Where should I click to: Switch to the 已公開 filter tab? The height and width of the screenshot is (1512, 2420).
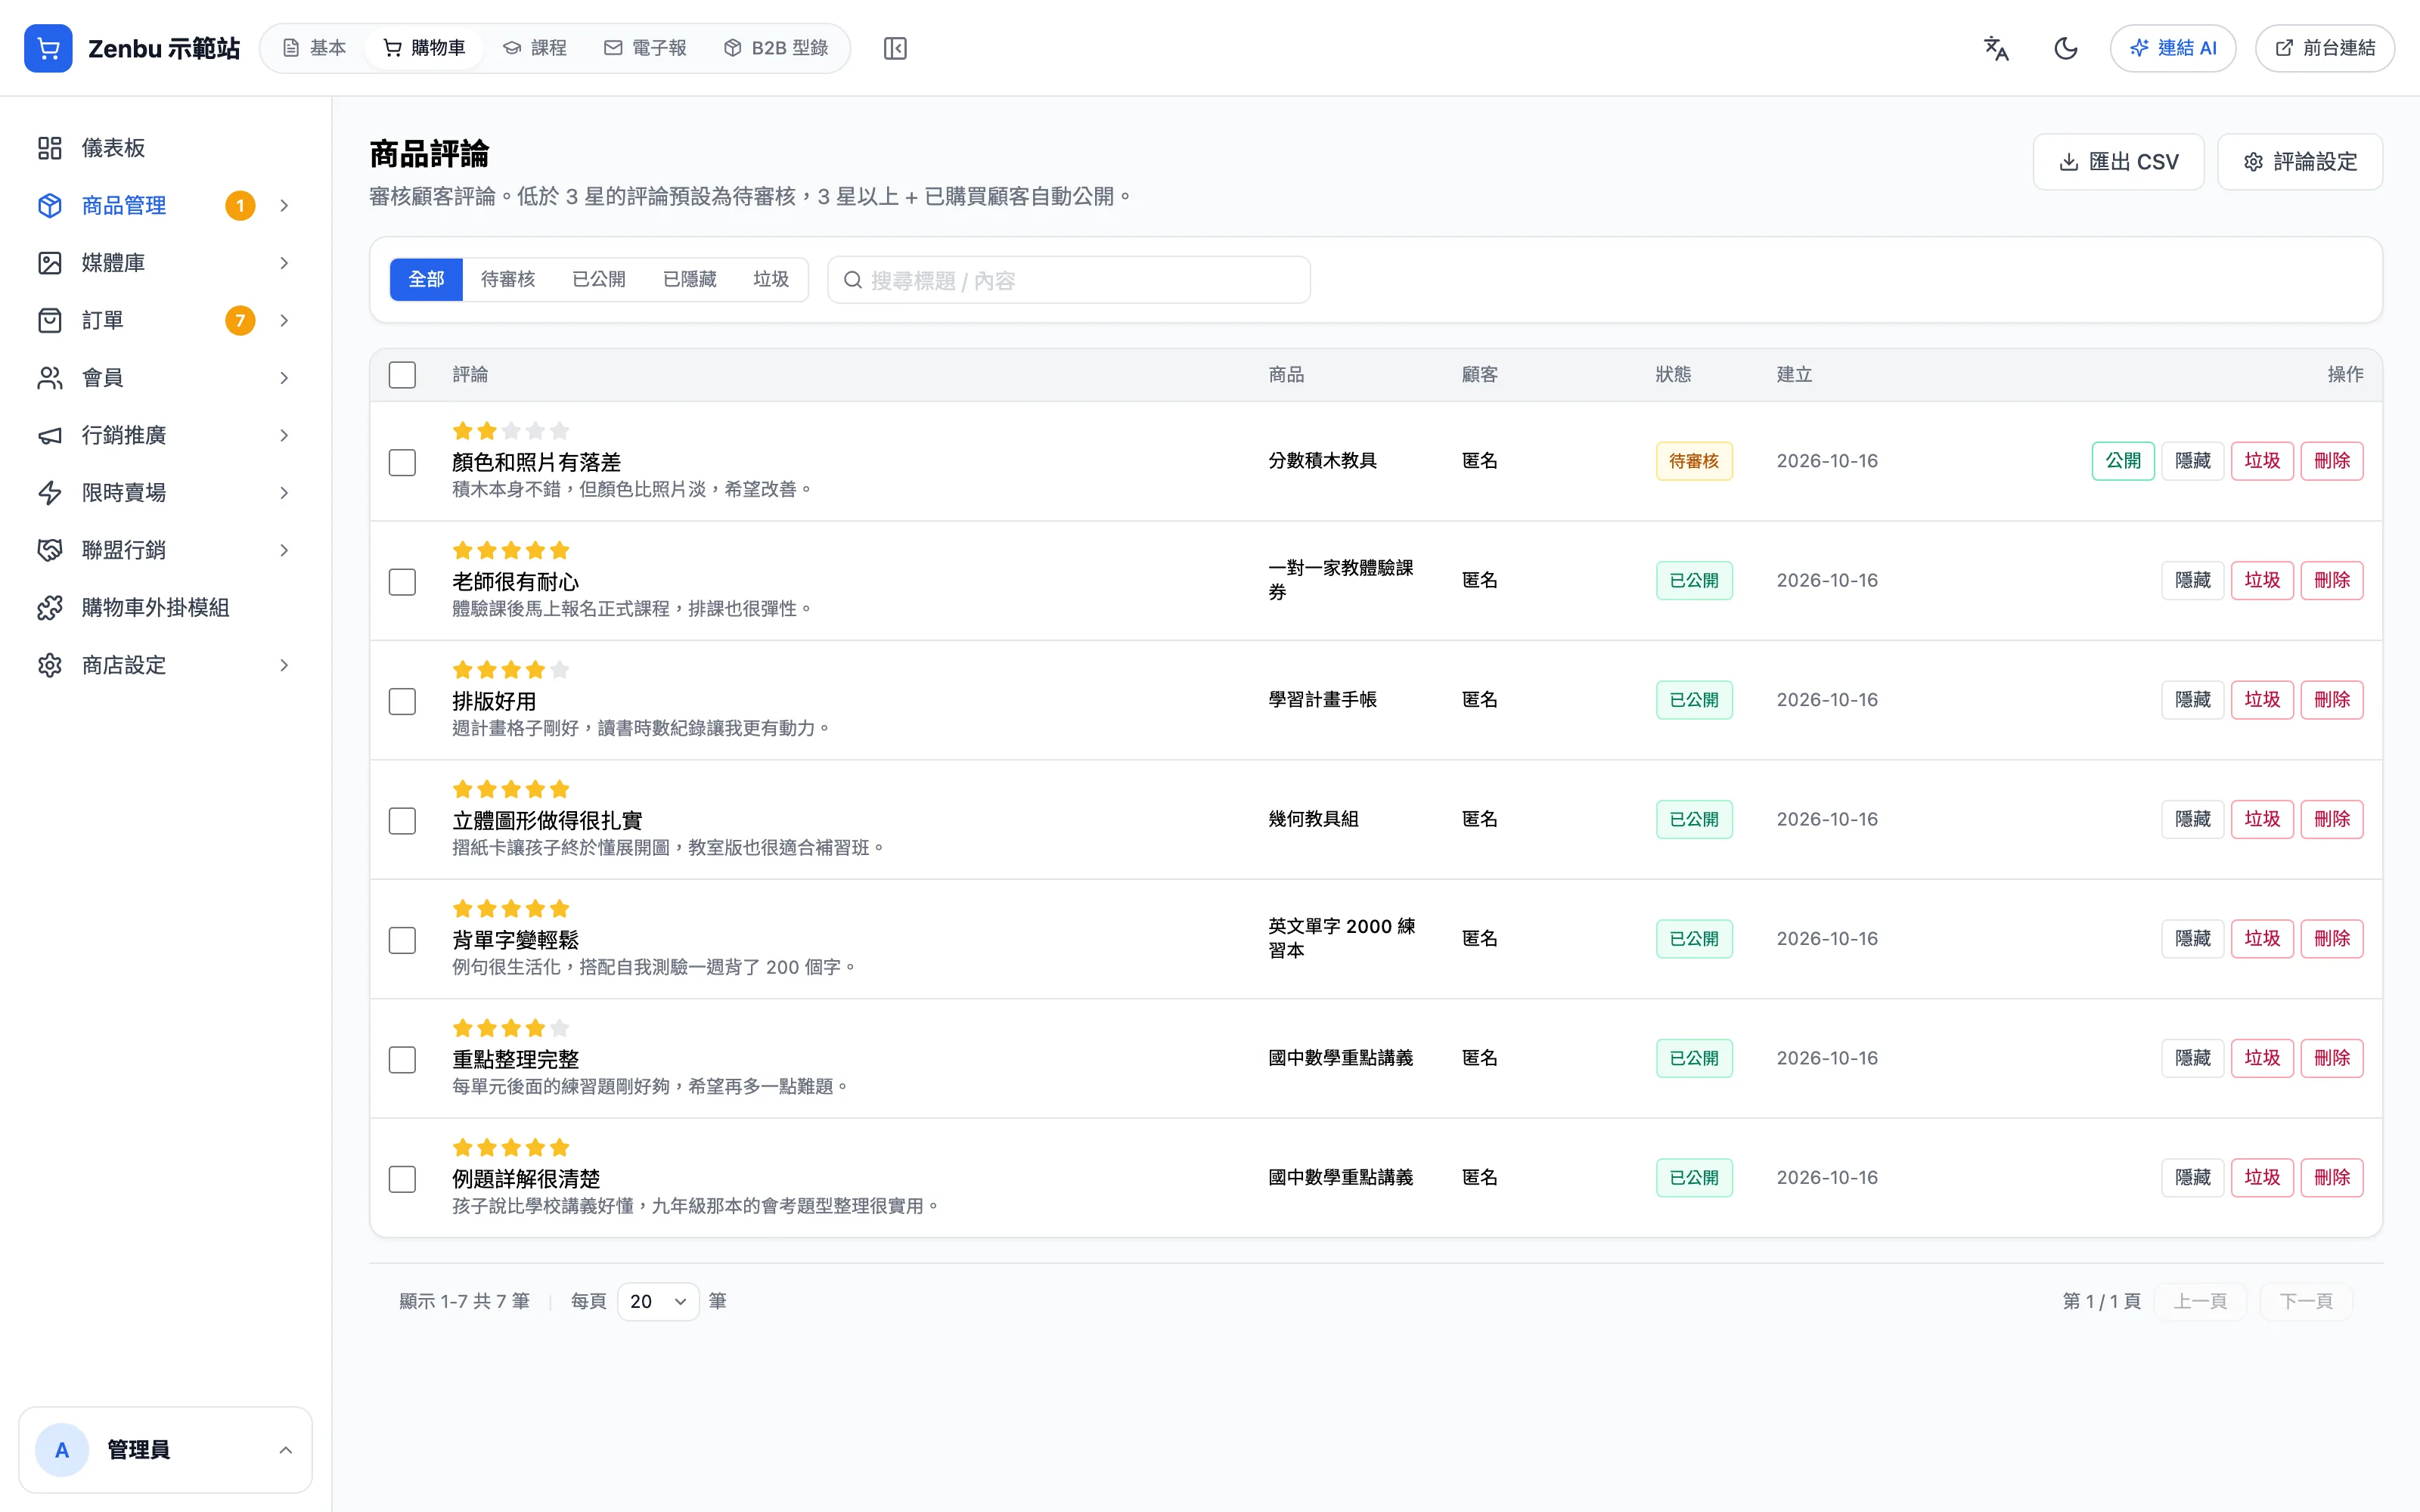[x=599, y=279]
